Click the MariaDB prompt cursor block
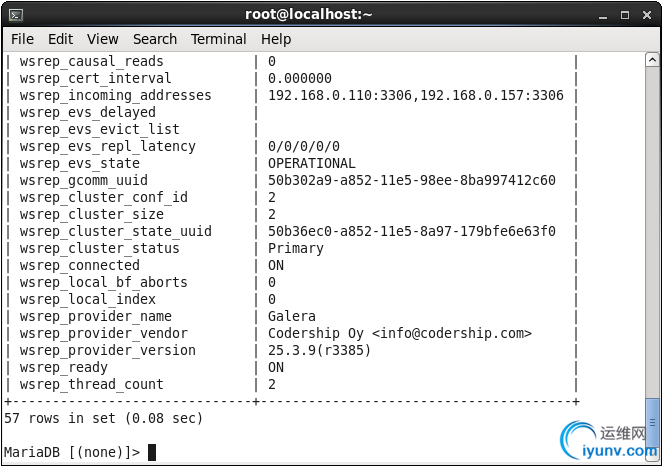This screenshot has width=663, height=467. click(152, 452)
